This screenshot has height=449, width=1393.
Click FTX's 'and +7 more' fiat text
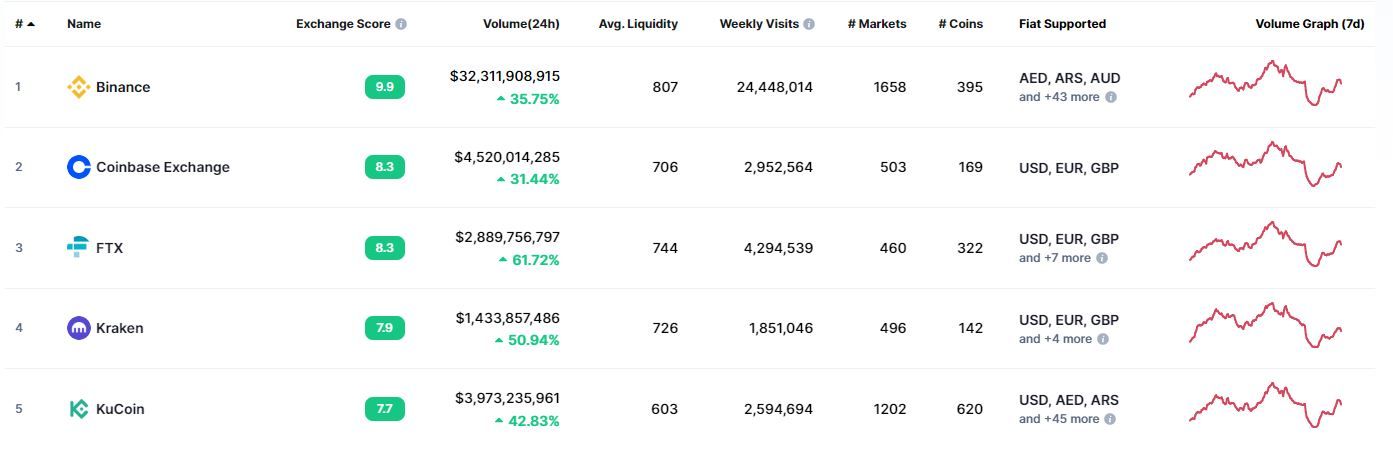tap(1055, 258)
